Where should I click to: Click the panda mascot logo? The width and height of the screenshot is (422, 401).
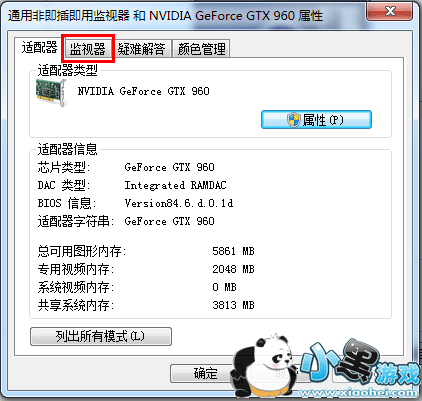tap(265, 366)
